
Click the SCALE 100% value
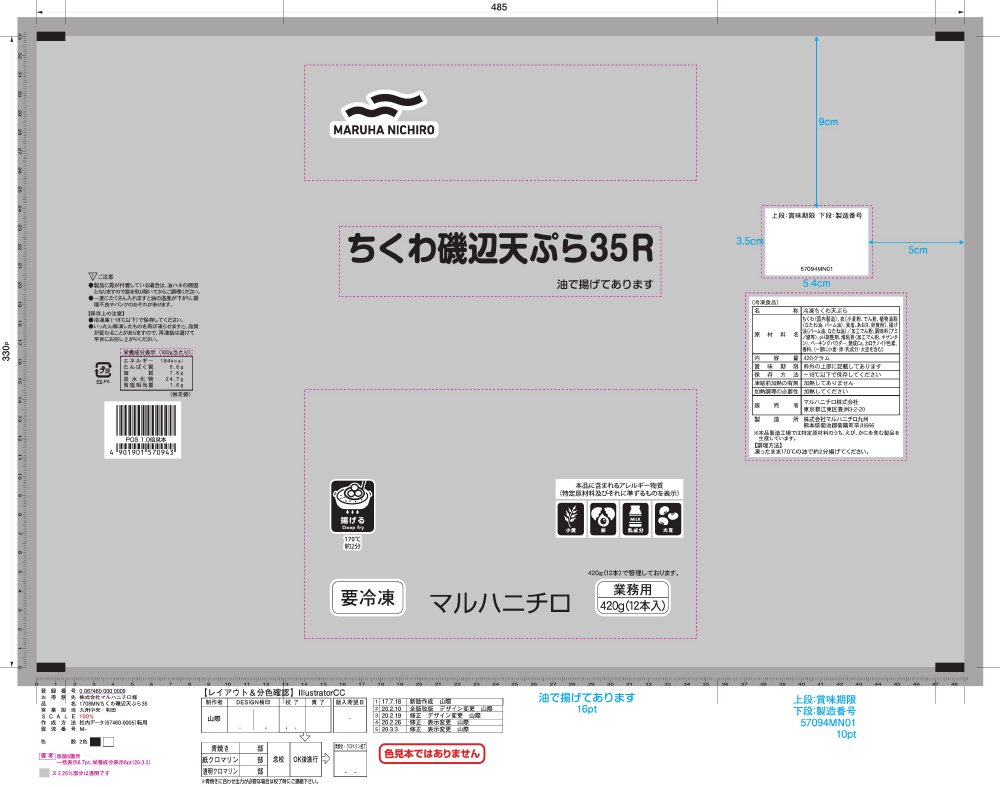point(86,716)
